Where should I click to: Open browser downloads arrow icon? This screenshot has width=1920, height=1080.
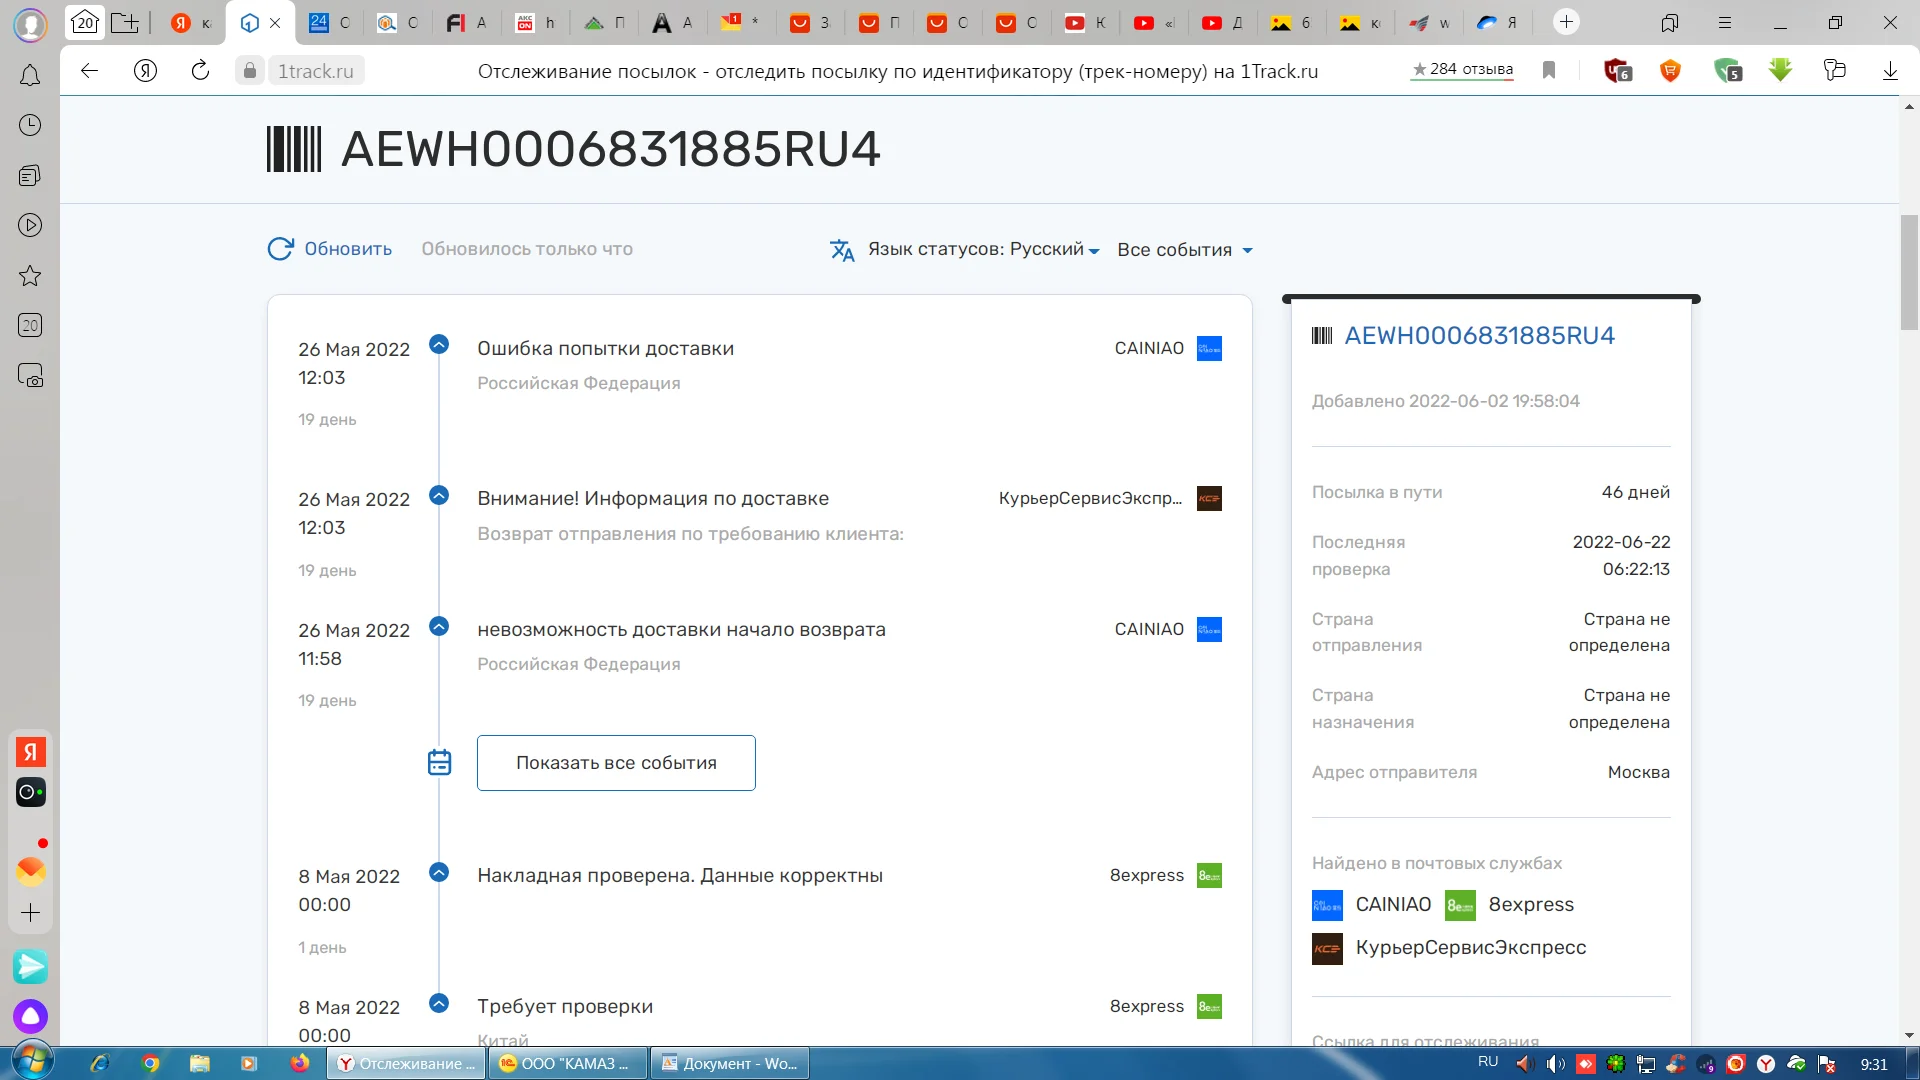pos(1890,70)
